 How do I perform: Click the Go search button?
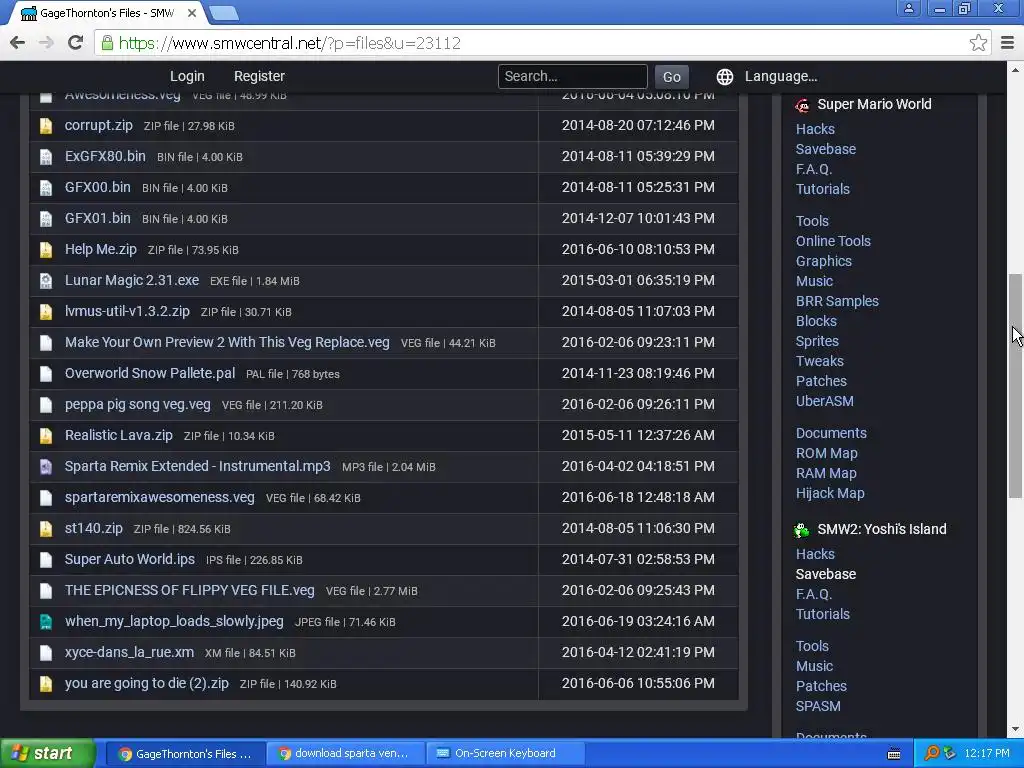coord(672,77)
